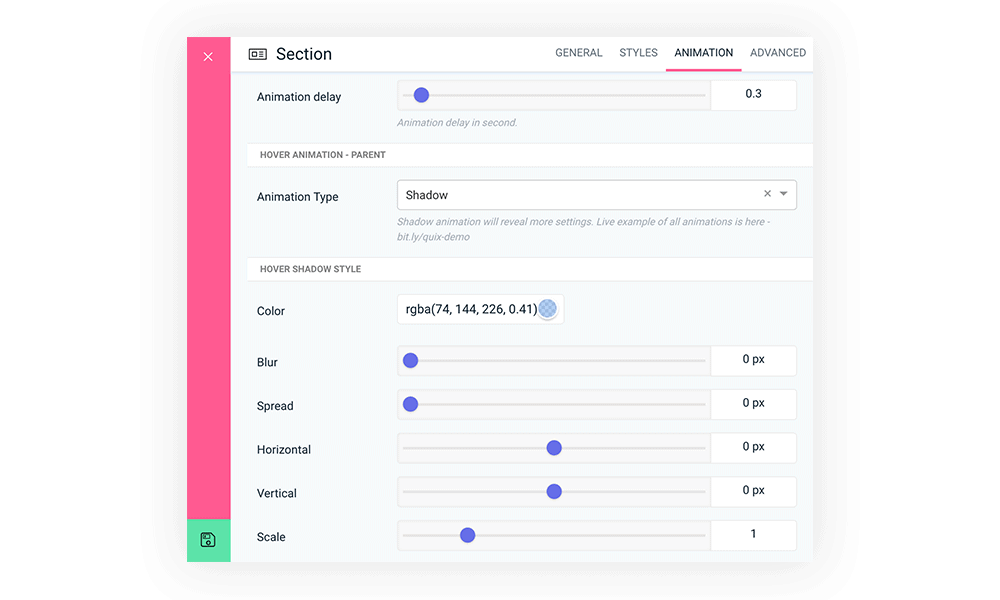Select the Animation tab

[703, 52]
